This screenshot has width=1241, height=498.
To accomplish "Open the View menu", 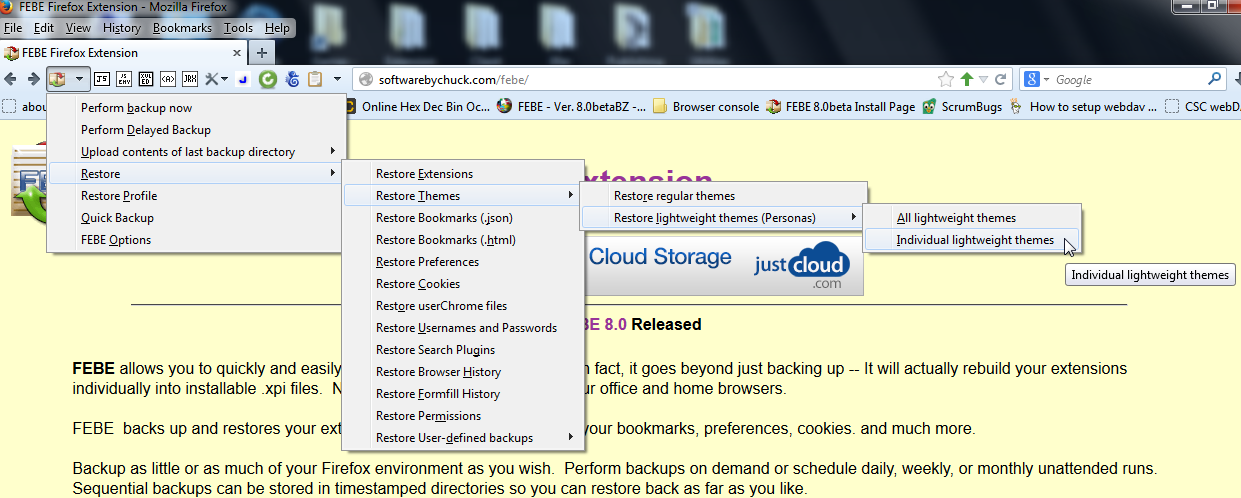I will click(x=78, y=28).
